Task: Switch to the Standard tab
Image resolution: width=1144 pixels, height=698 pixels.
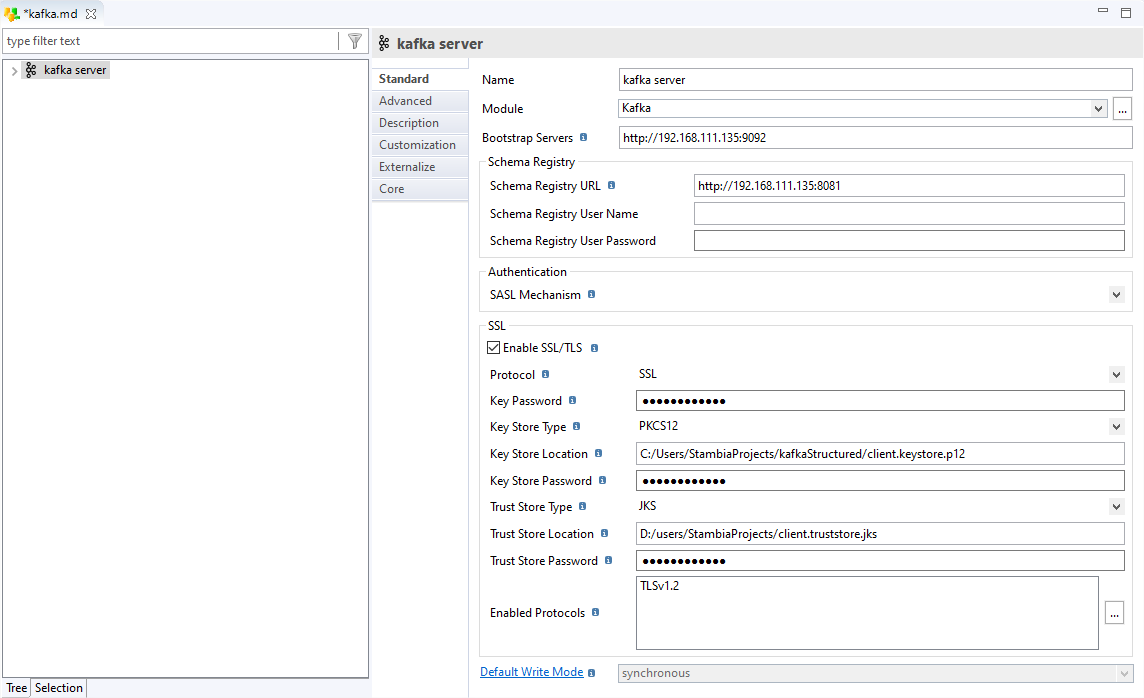Action: [x=420, y=79]
